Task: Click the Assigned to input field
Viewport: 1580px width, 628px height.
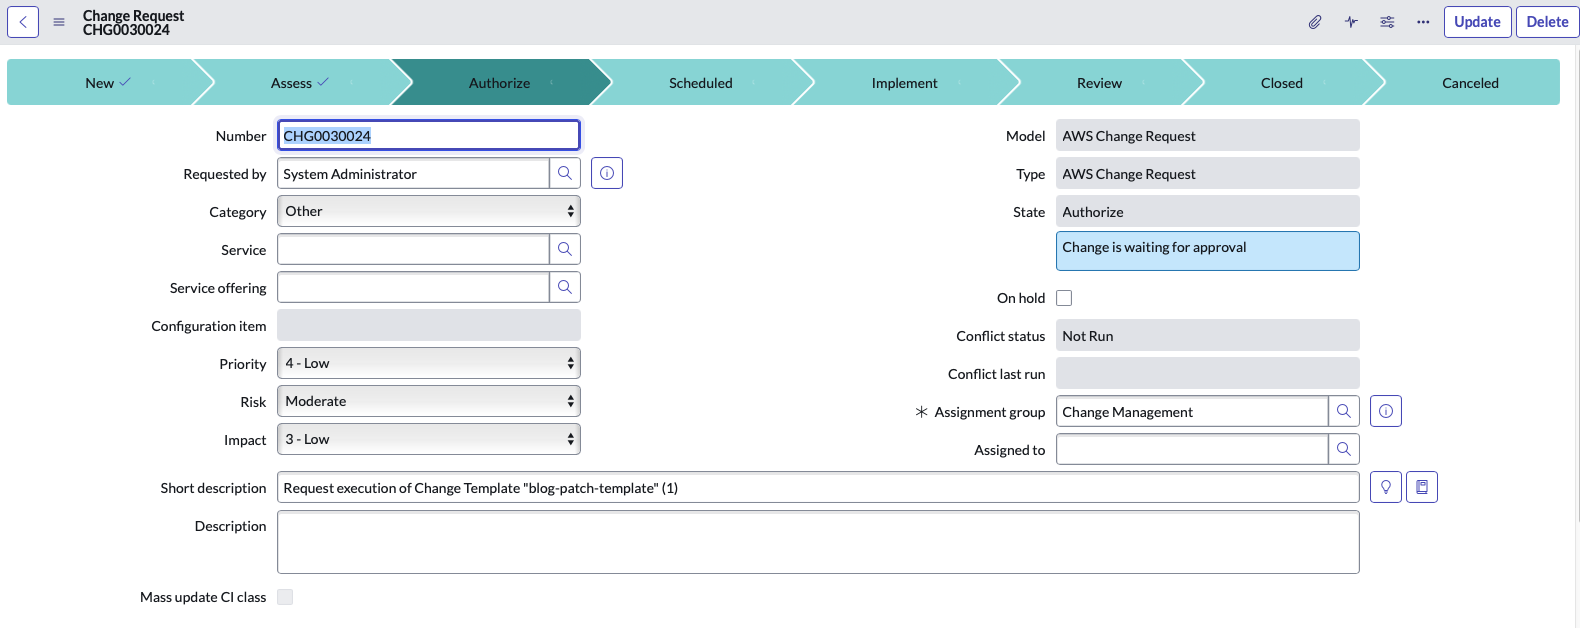Action: pos(1192,449)
